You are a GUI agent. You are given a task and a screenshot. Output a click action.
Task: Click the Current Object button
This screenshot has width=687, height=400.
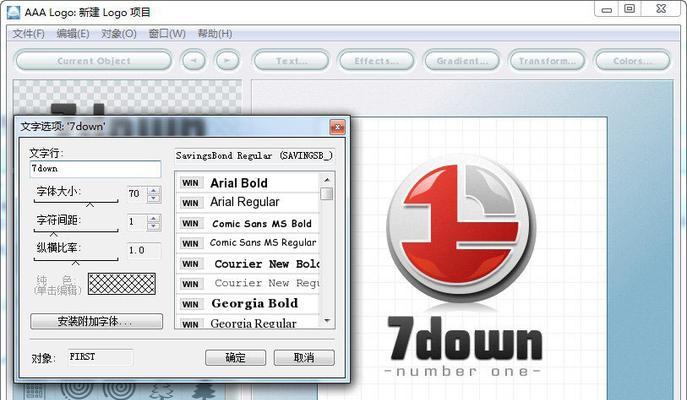pyautogui.click(x=94, y=61)
